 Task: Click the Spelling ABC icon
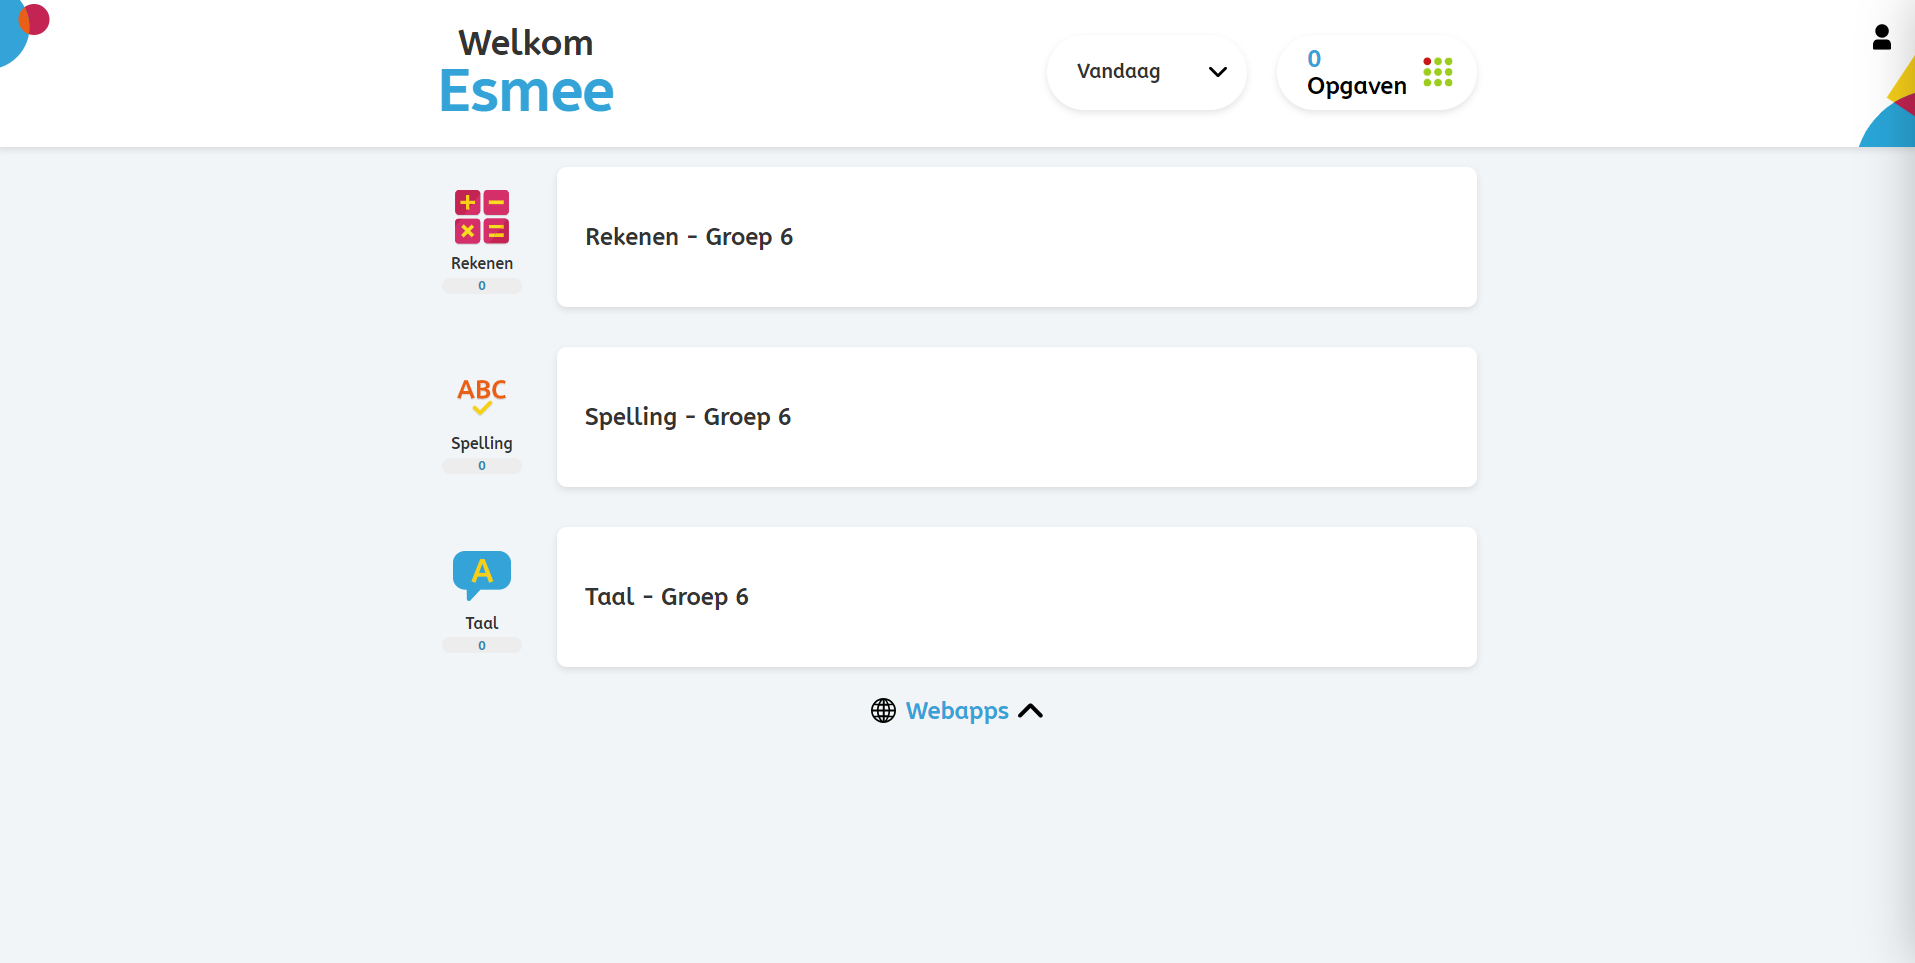[482, 396]
